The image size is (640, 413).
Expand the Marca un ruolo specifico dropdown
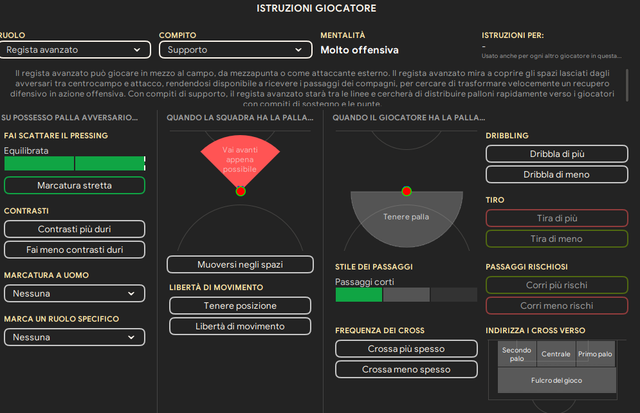(74, 337)
